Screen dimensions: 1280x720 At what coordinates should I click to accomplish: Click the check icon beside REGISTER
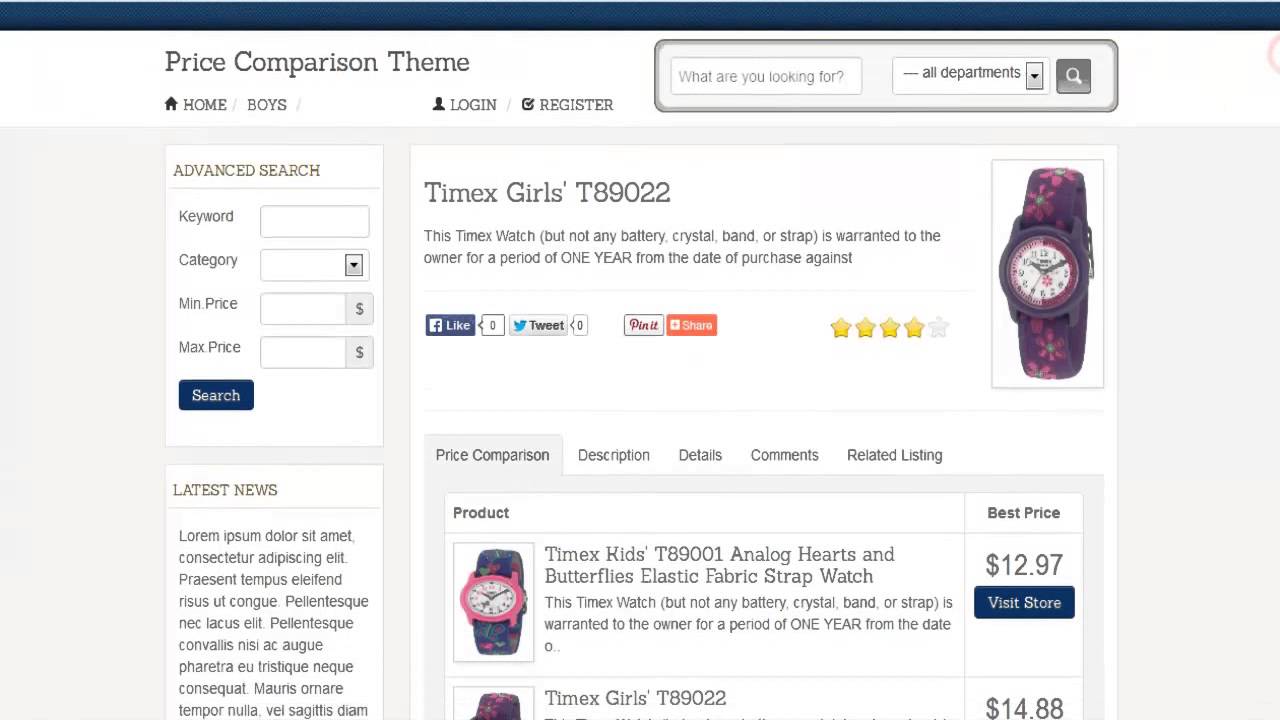point(528,104)
